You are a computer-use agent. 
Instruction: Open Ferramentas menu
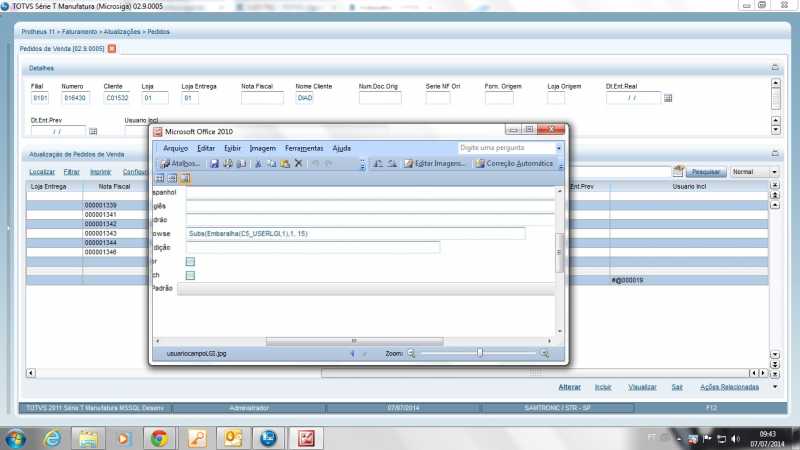point(304,148)
